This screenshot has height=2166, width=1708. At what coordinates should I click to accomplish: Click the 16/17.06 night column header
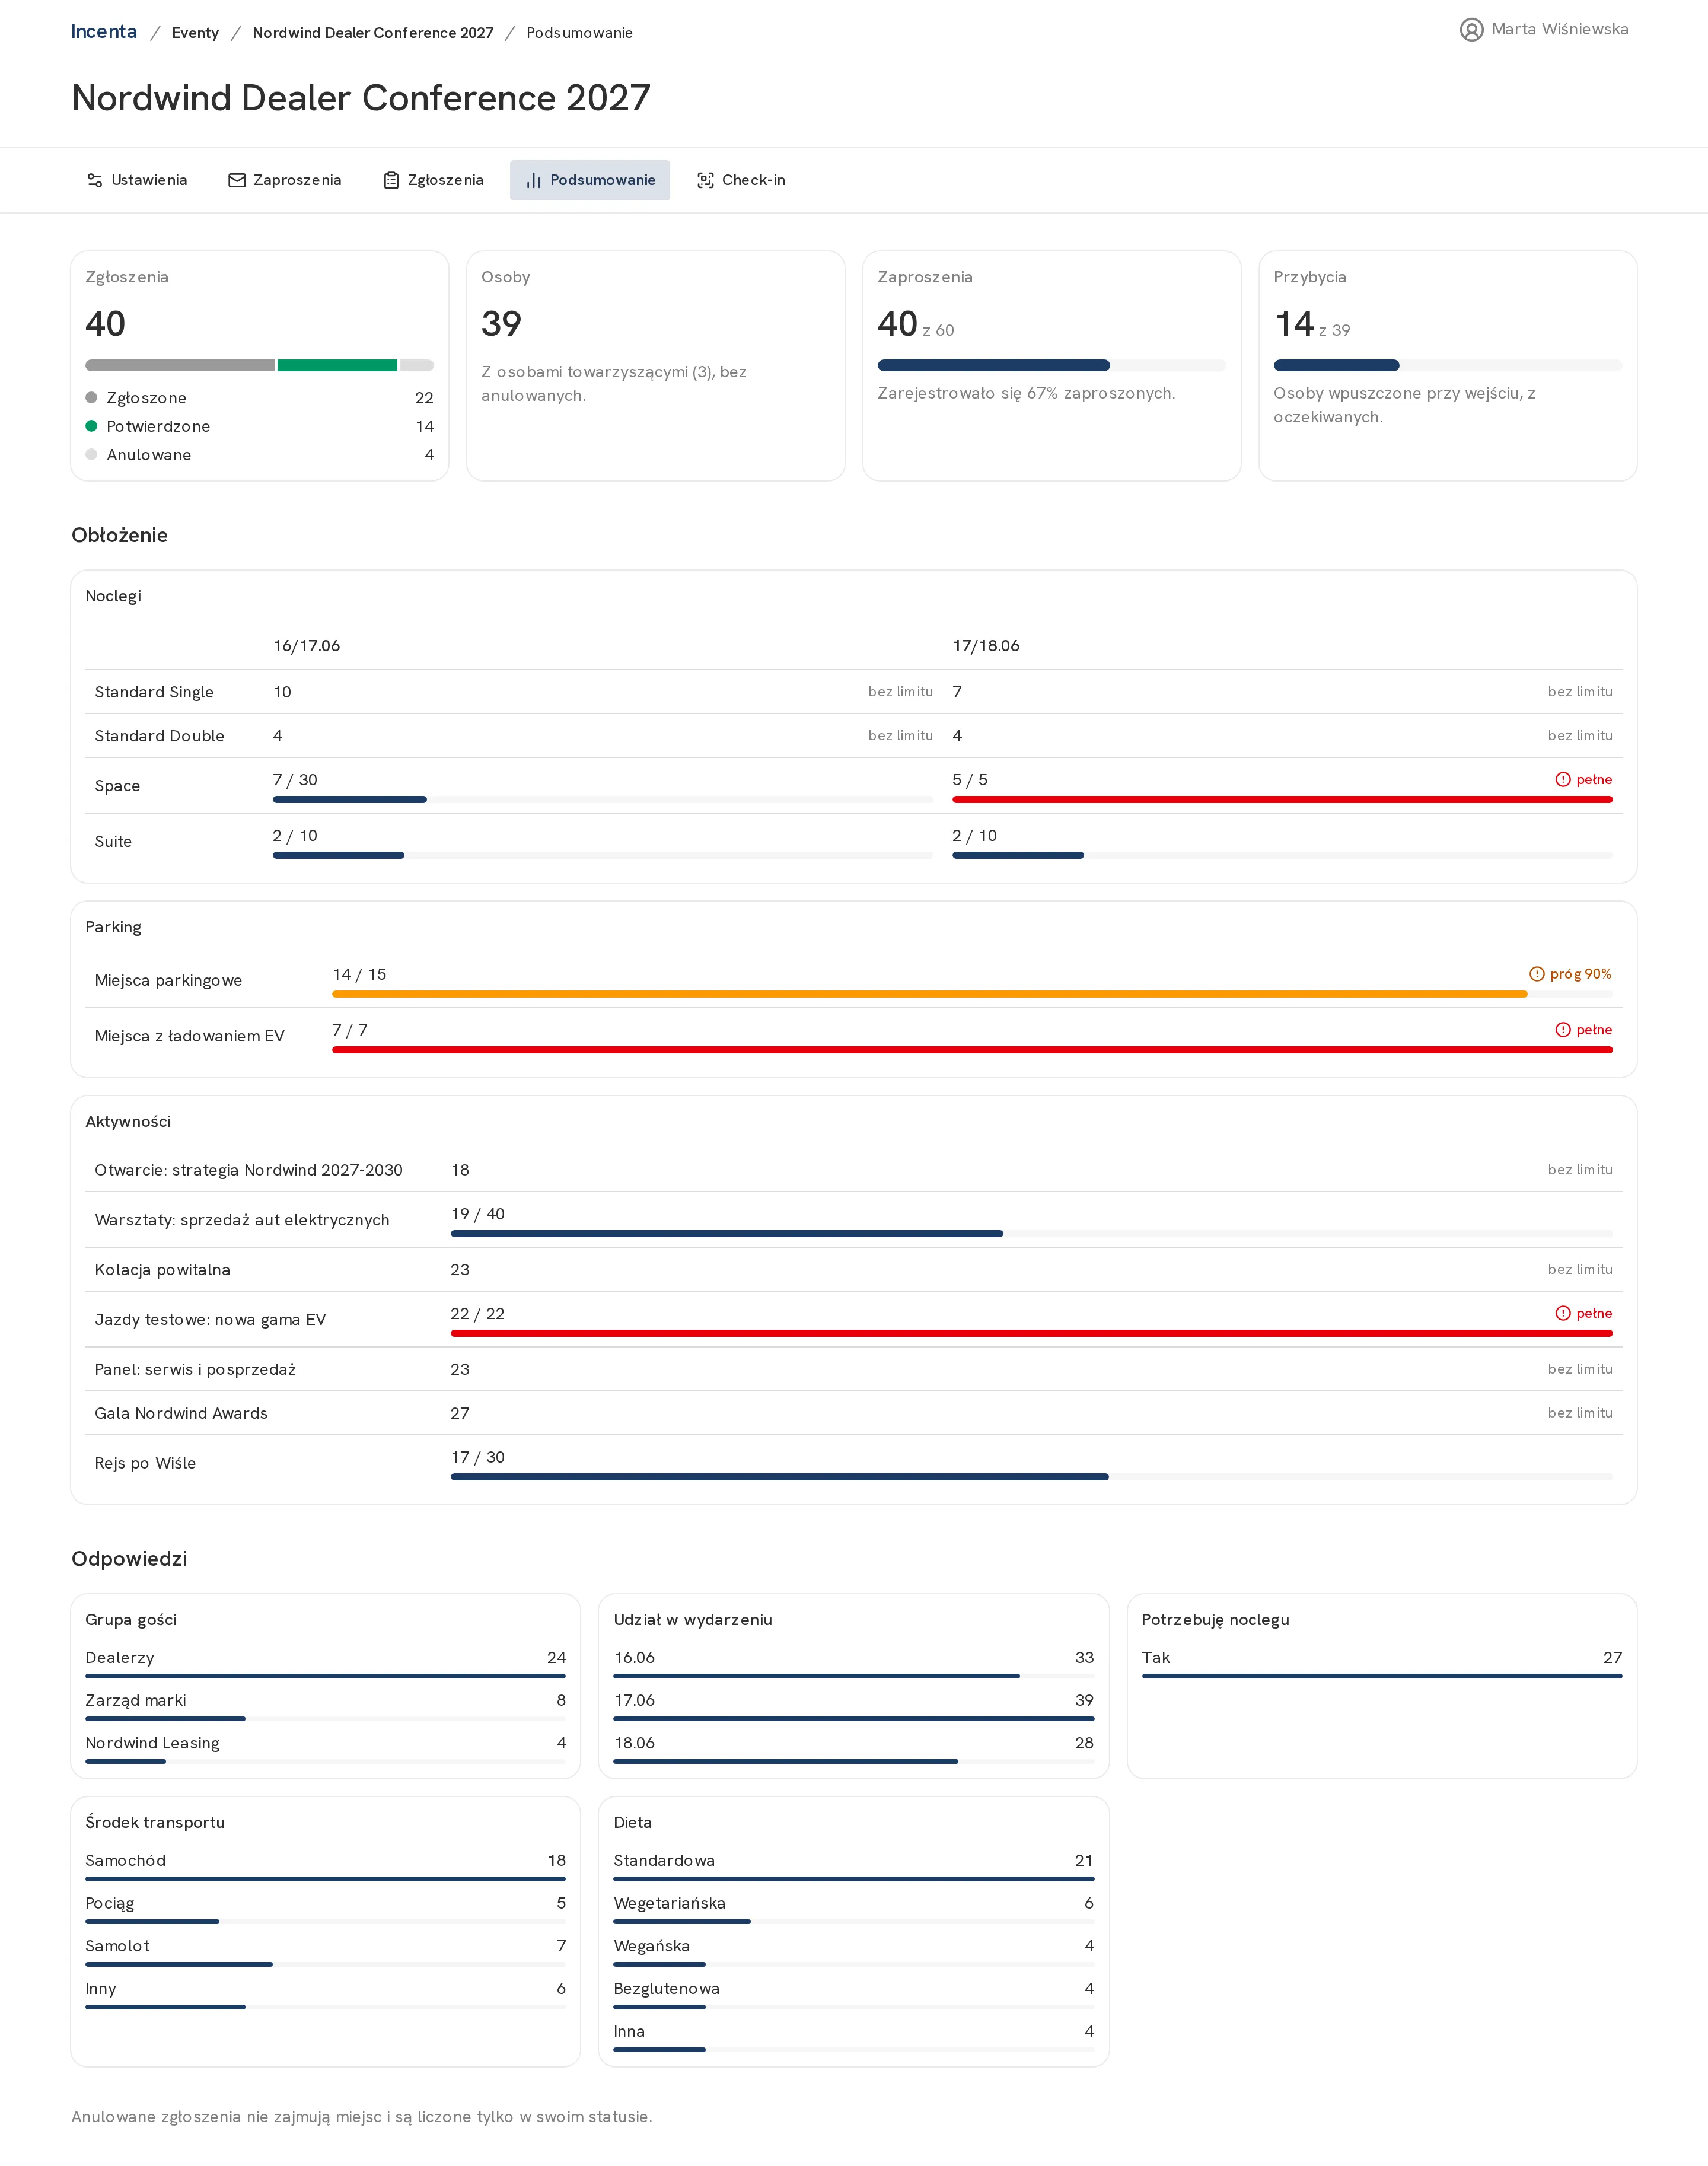tap(307, 646)
